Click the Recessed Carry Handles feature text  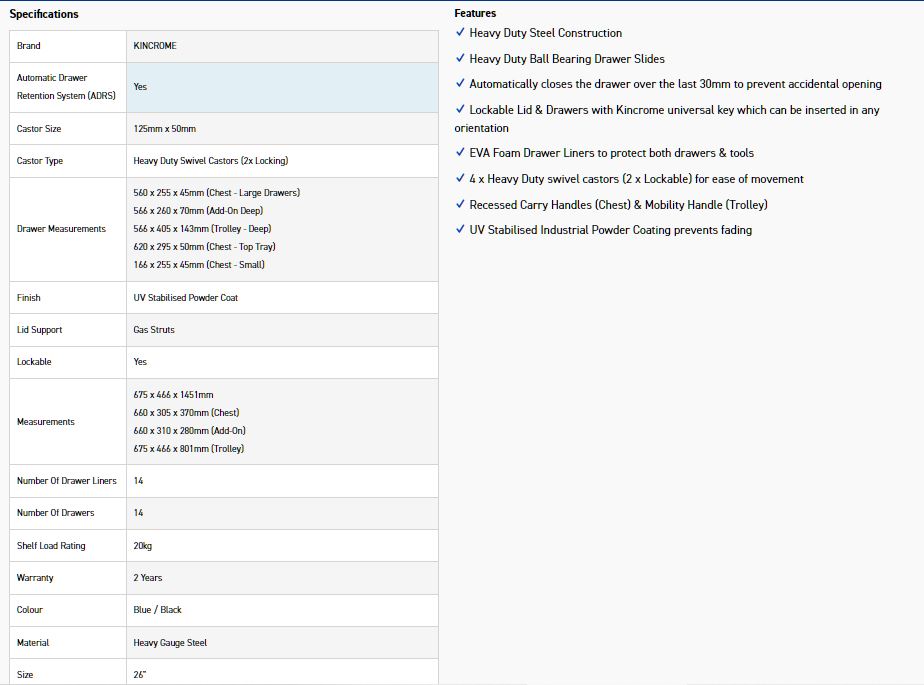618,205
